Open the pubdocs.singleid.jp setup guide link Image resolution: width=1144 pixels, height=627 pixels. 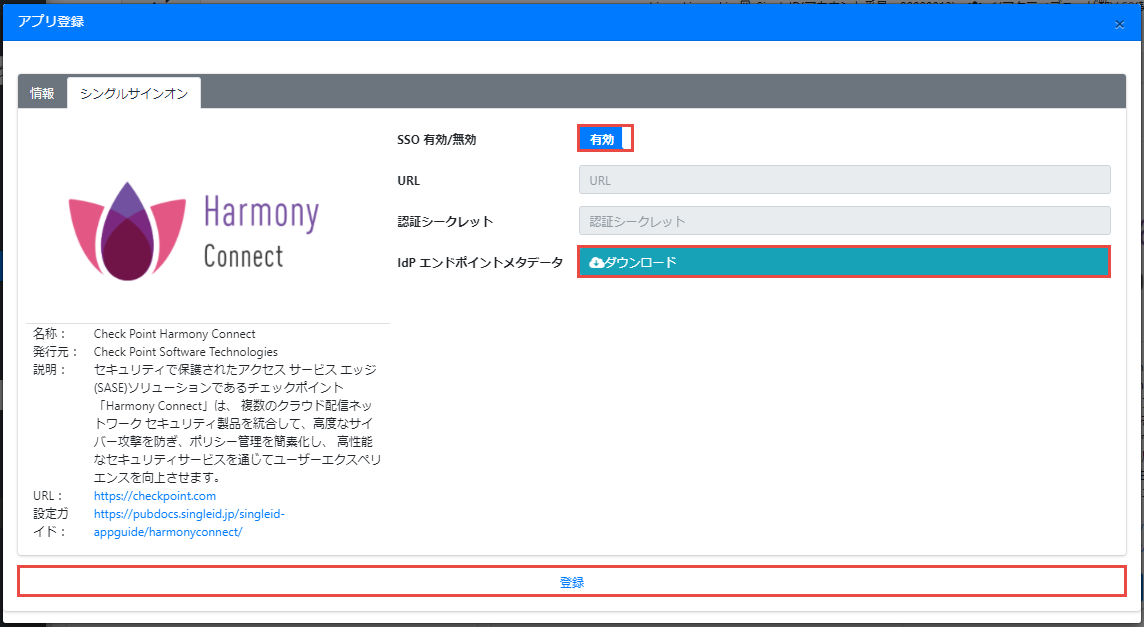(x=189, y=523)
